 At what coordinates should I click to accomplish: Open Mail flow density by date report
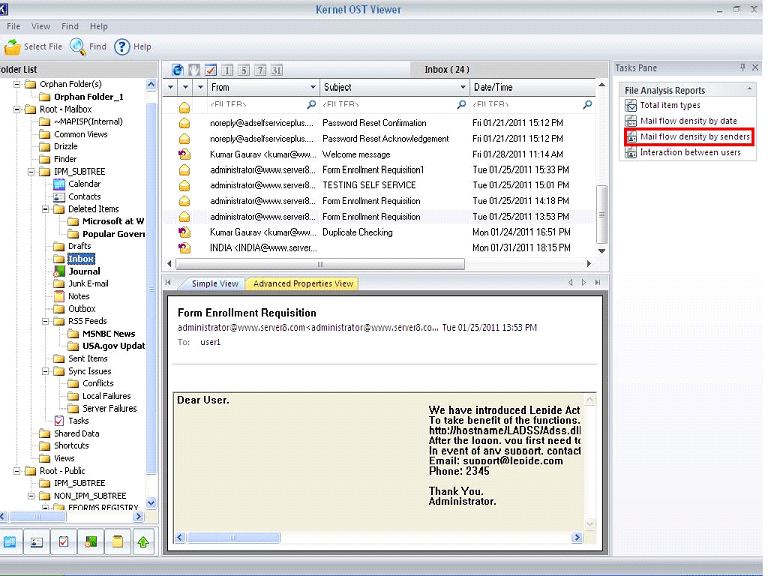pyautogui.click(x=689, y=121)
